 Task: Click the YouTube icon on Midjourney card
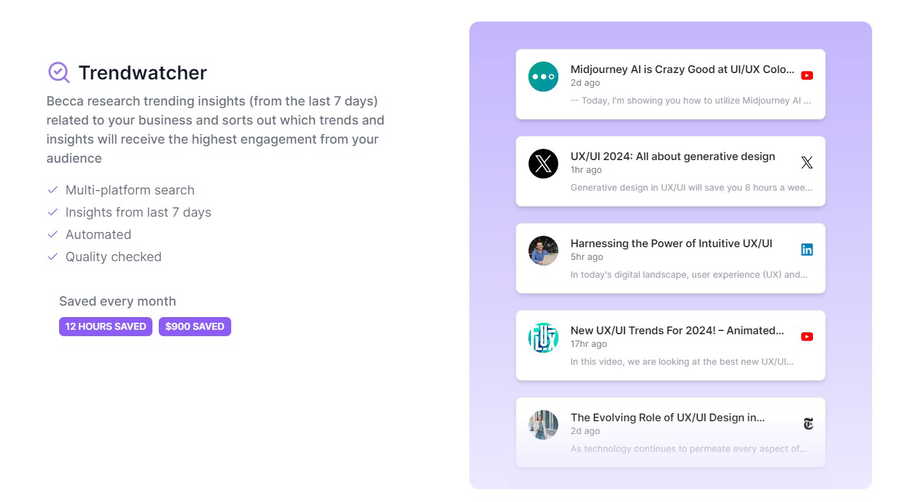tap(806, 76)
